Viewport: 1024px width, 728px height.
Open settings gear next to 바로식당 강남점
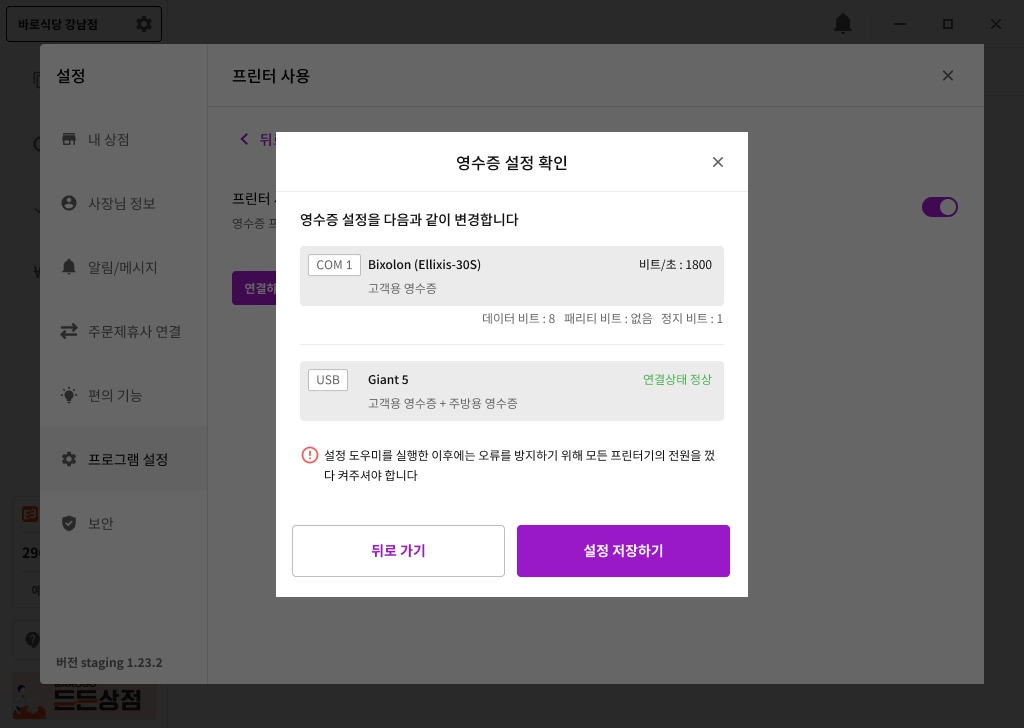(x=144, y=24)
